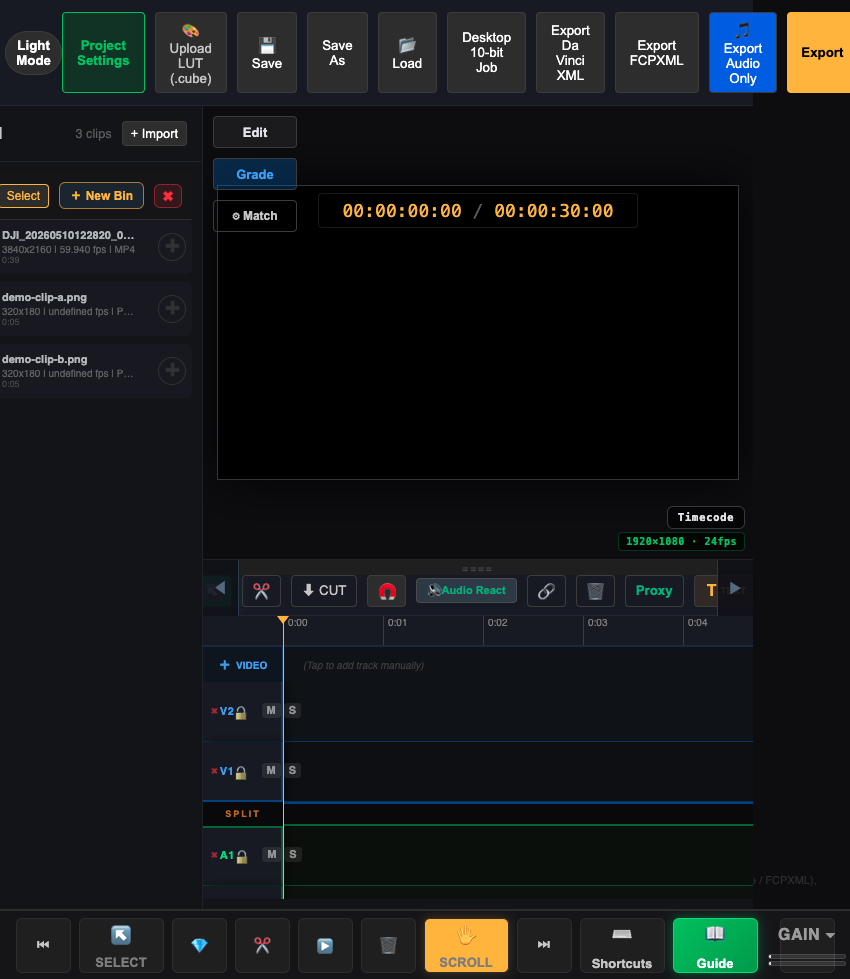850x979 pixels.
Task: Add demo-clip-a.png to the timeline
Action: [x=172, y=308]
